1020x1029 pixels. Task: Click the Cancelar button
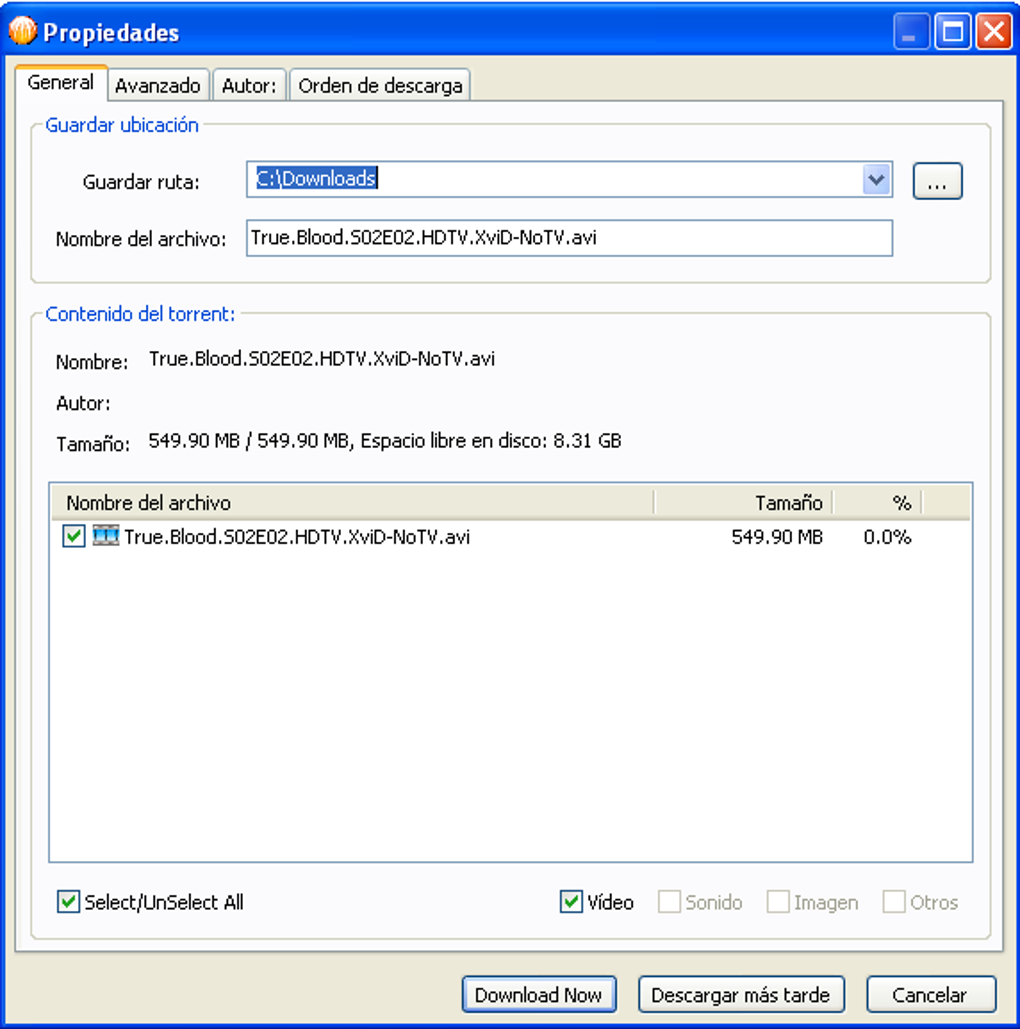point(930,995)
